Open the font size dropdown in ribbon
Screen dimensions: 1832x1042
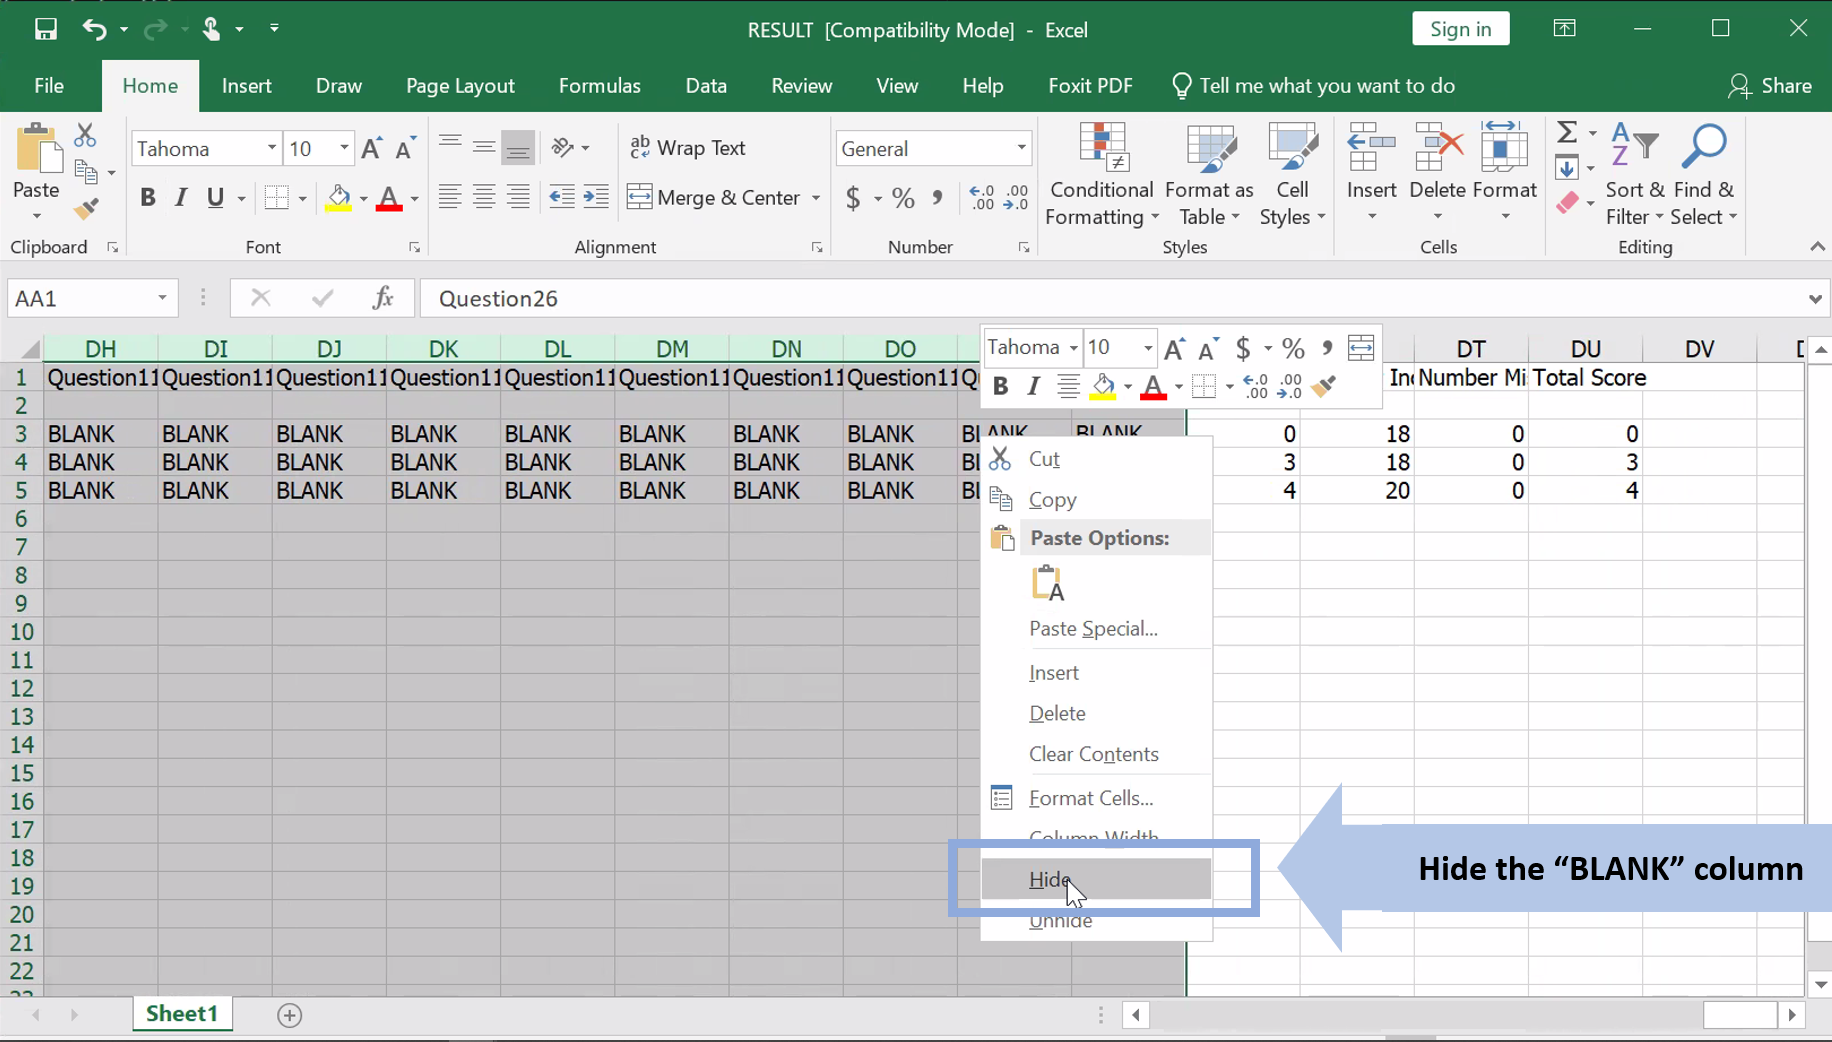point(344,149)
